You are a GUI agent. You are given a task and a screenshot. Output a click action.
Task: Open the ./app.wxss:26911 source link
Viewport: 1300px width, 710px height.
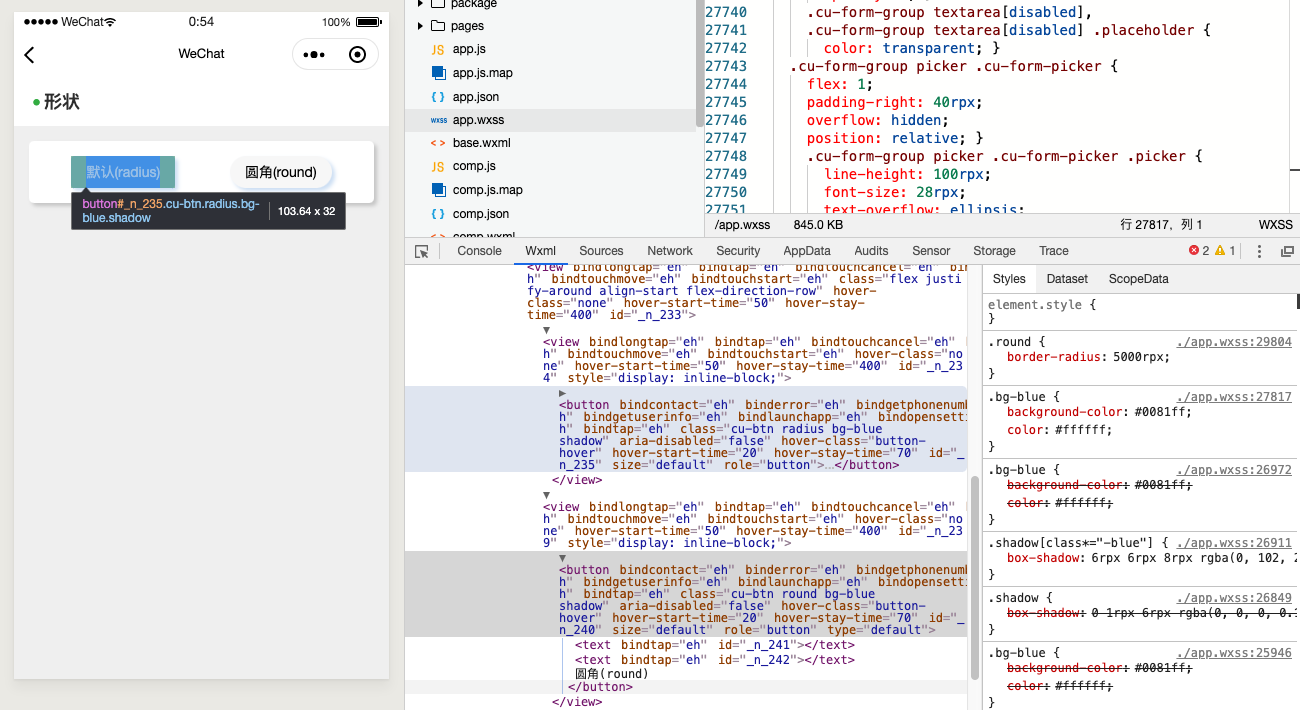coord(1234,543)
